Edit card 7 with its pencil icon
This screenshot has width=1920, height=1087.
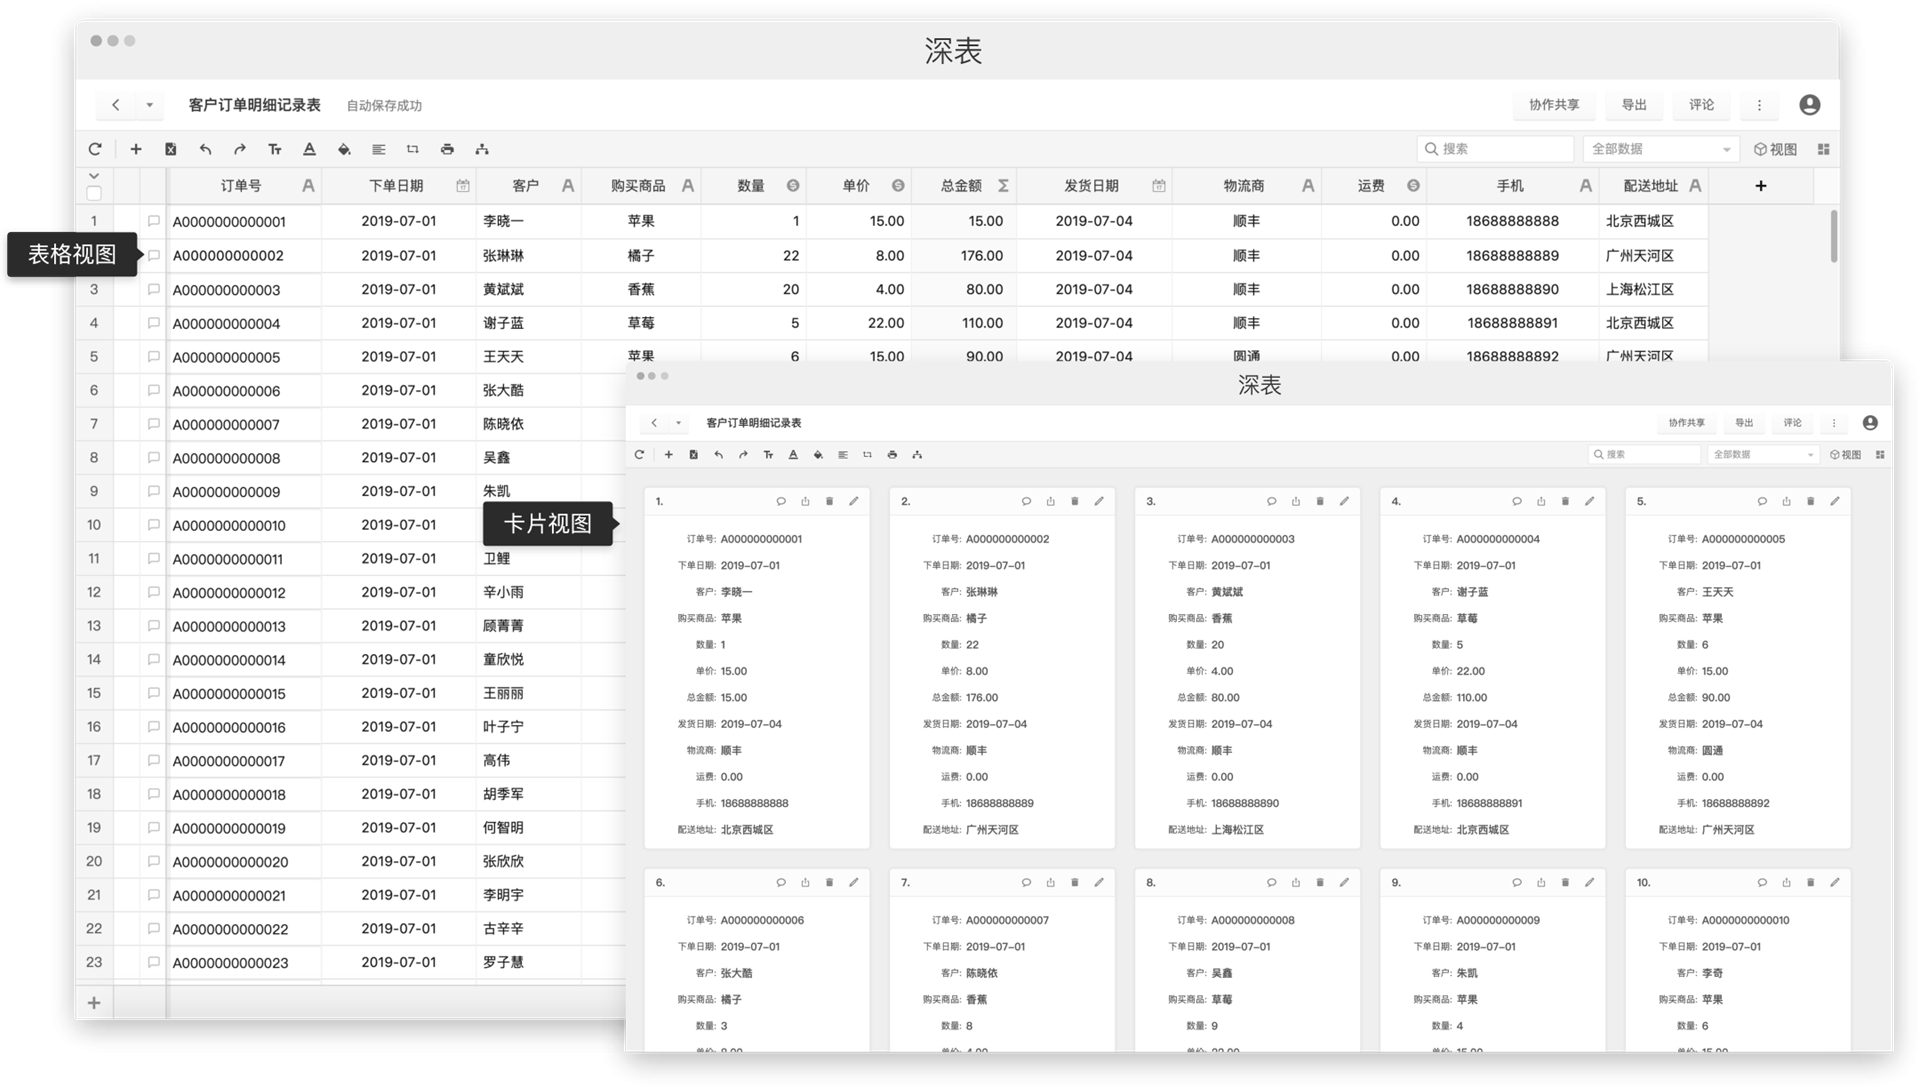1099,882
